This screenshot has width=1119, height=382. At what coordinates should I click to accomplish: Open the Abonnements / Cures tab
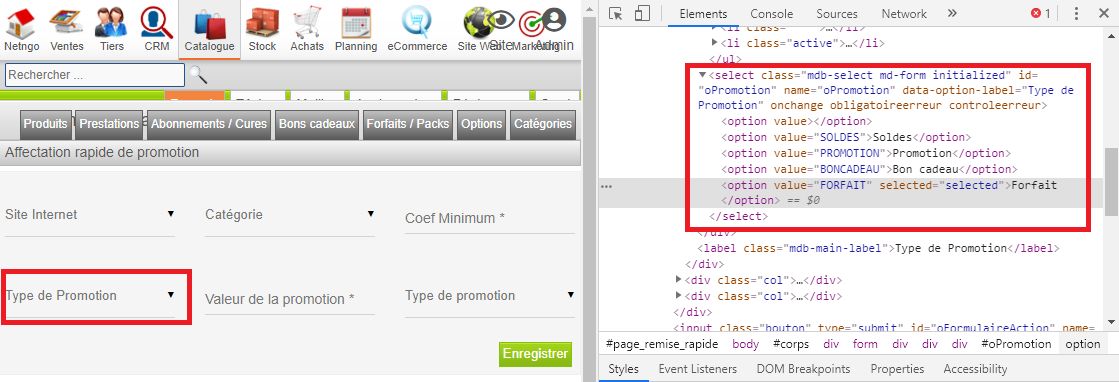click(x=208, y=124)
